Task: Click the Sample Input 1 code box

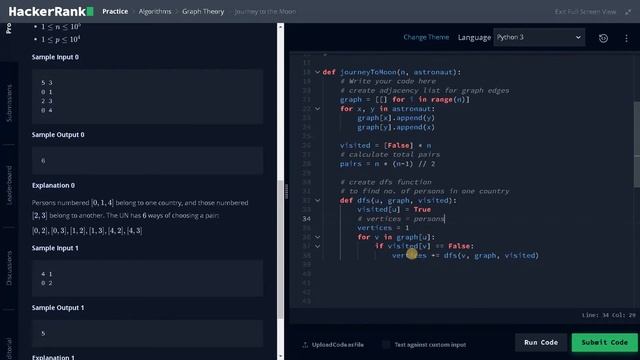Action: 147,278
